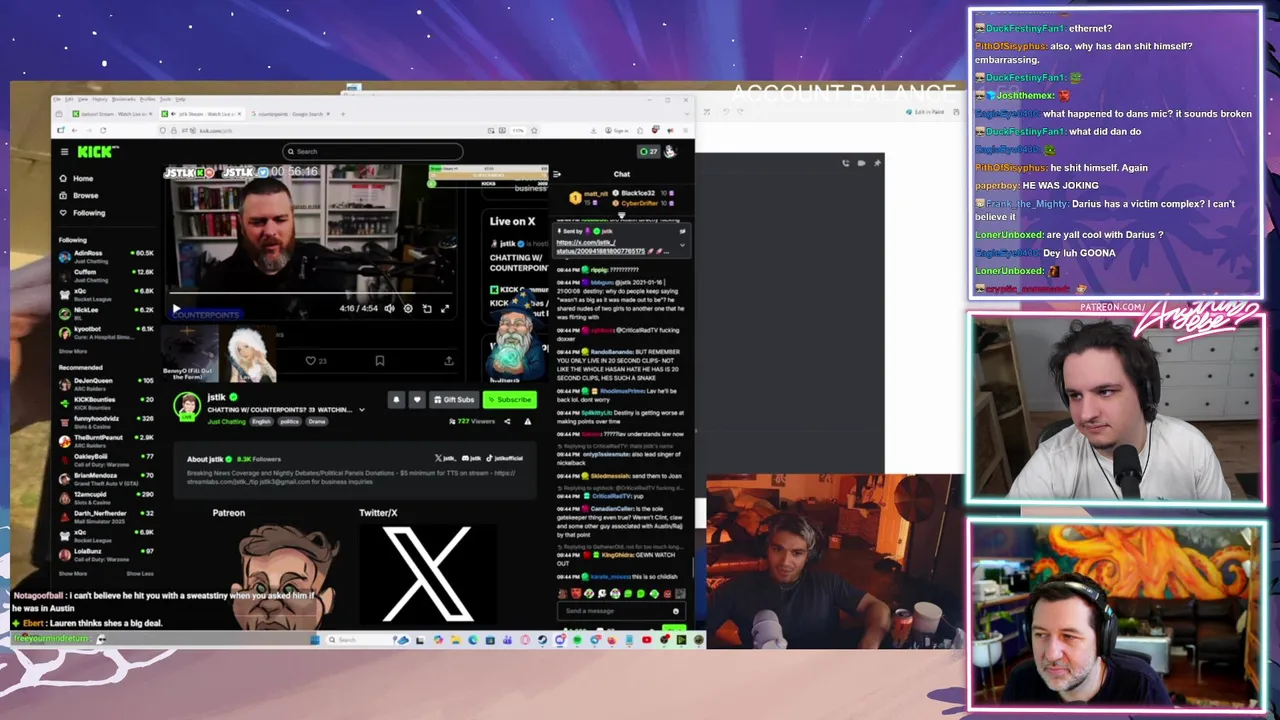Open the user avatar in Kick header

tap(670, 152)
